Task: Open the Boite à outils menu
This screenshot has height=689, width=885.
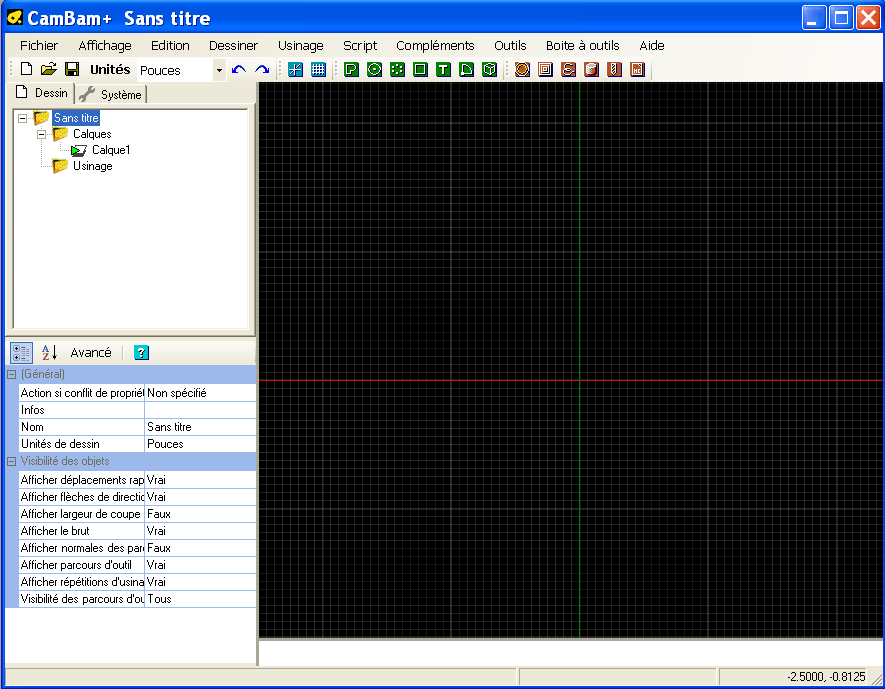Action: (x=582, y=46)
